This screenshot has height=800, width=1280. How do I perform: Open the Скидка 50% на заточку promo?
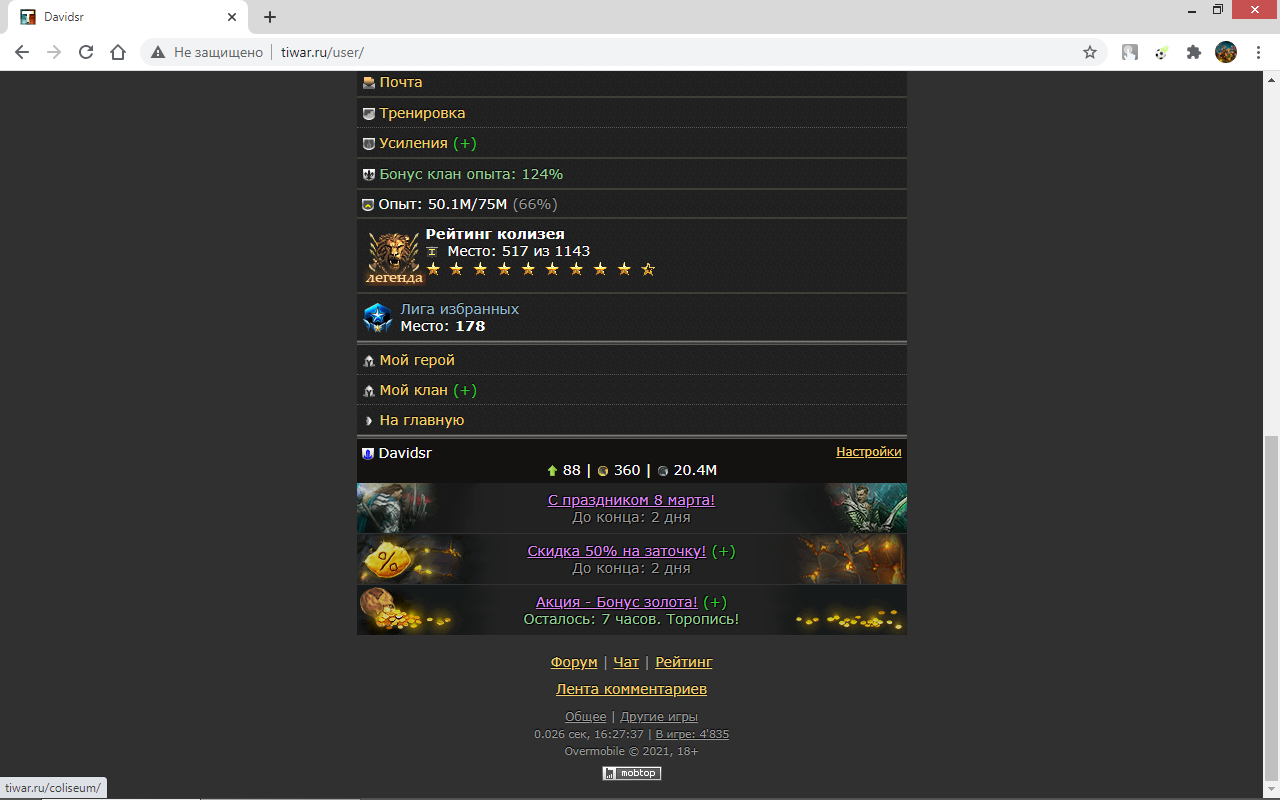coord(617,551)
